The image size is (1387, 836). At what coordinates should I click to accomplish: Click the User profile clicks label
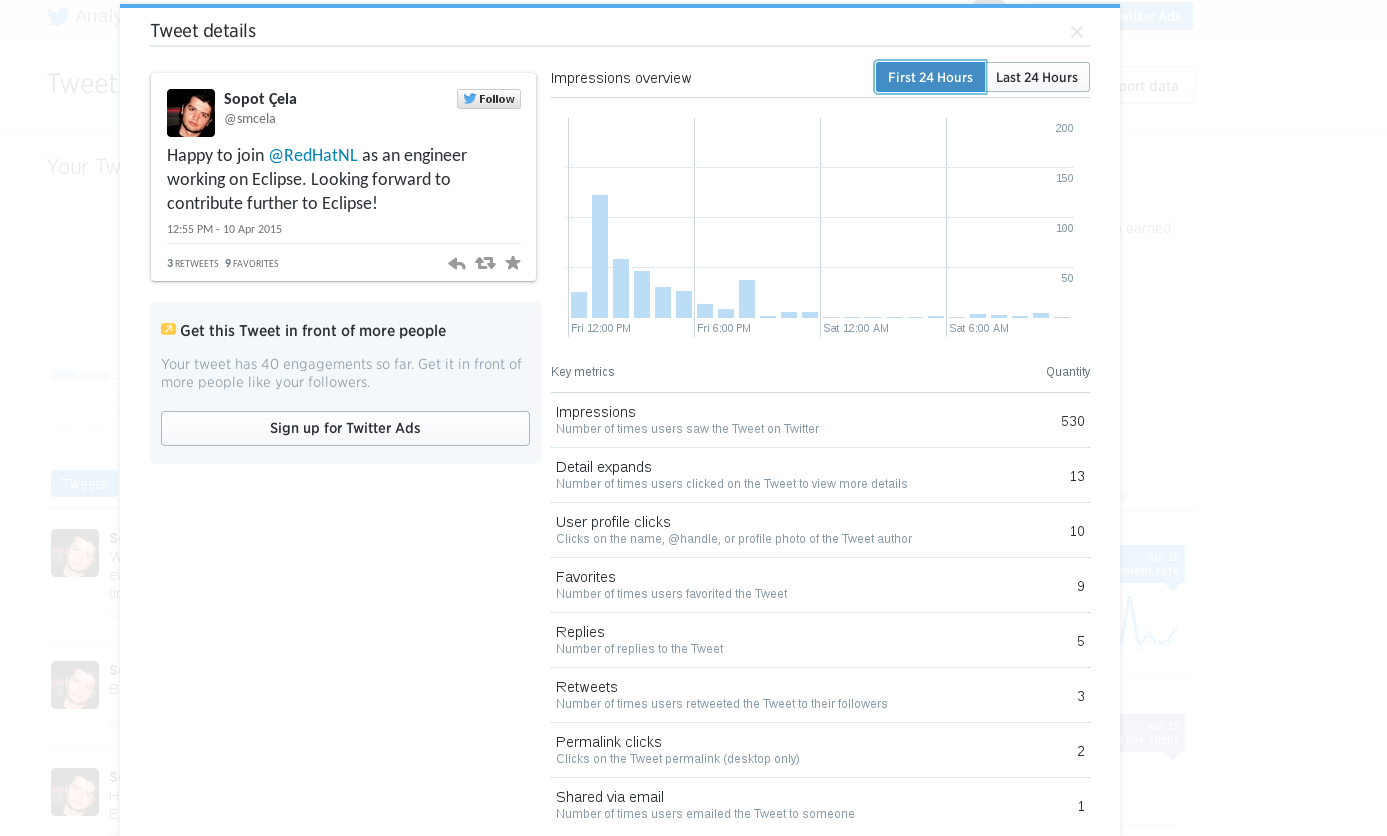613,522
